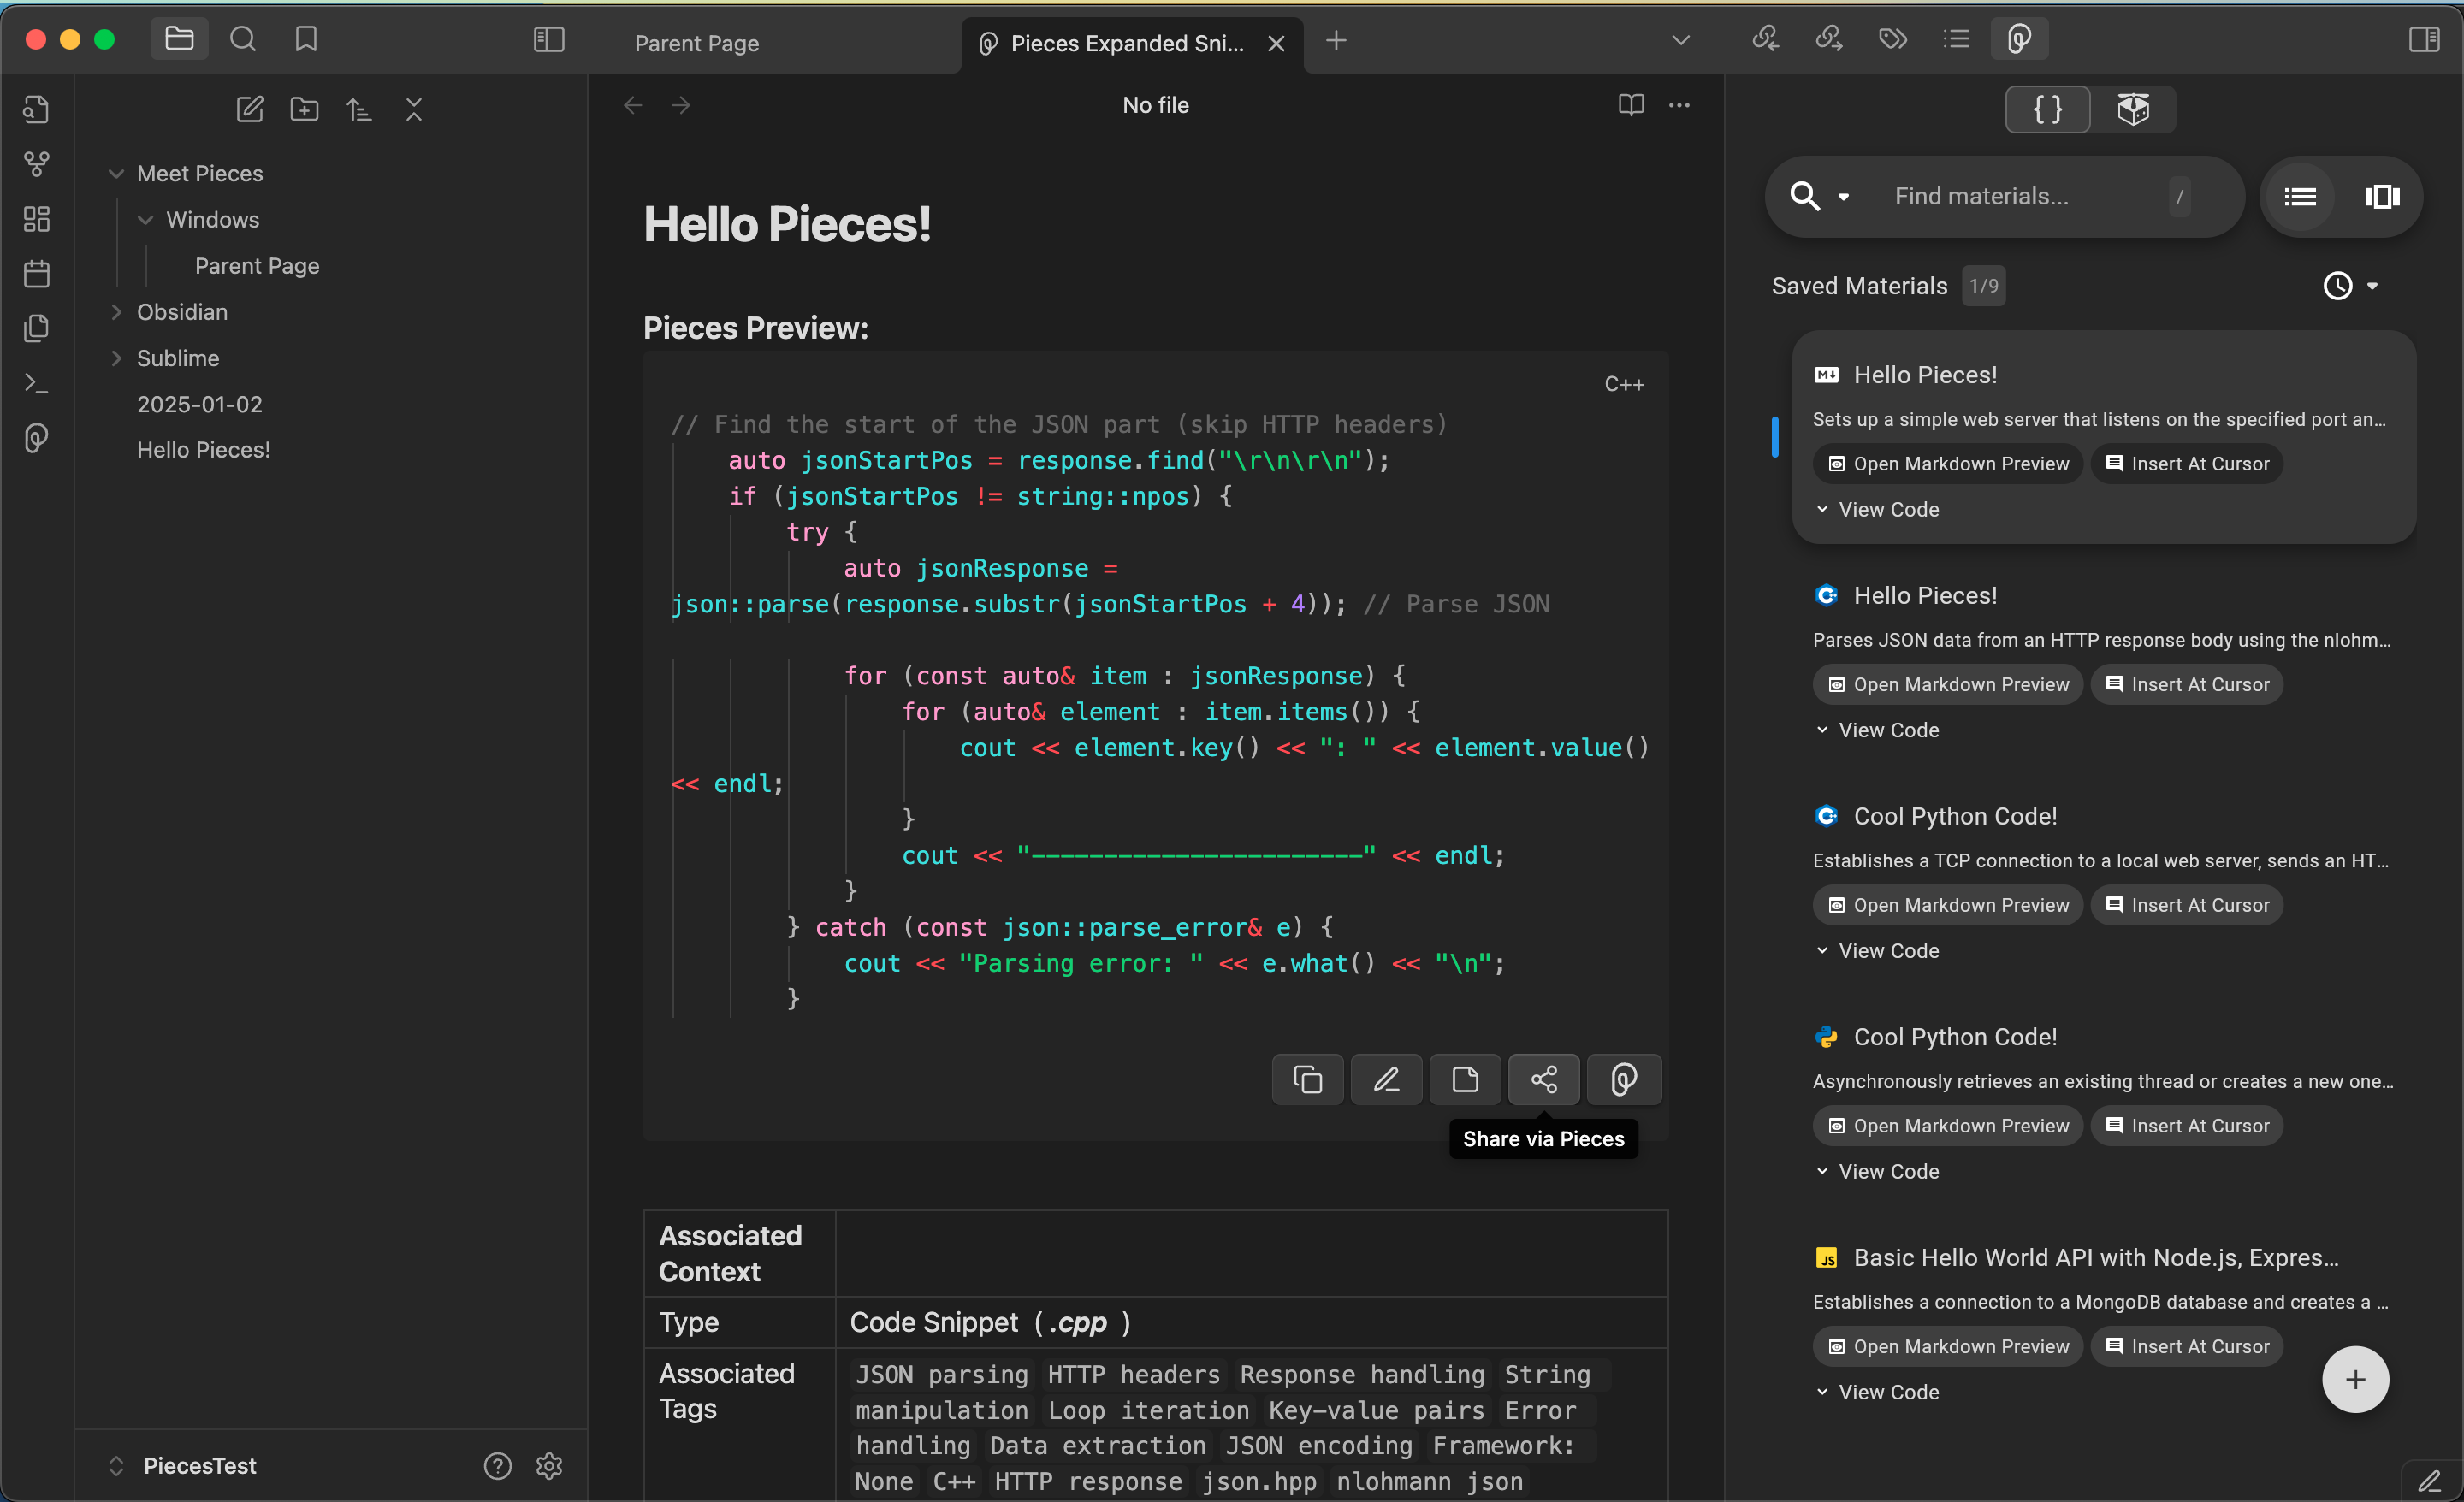Open the search mode dropdown arrow
Viewport: 2464px width, 1502px height.
(x=1843, y=197)
